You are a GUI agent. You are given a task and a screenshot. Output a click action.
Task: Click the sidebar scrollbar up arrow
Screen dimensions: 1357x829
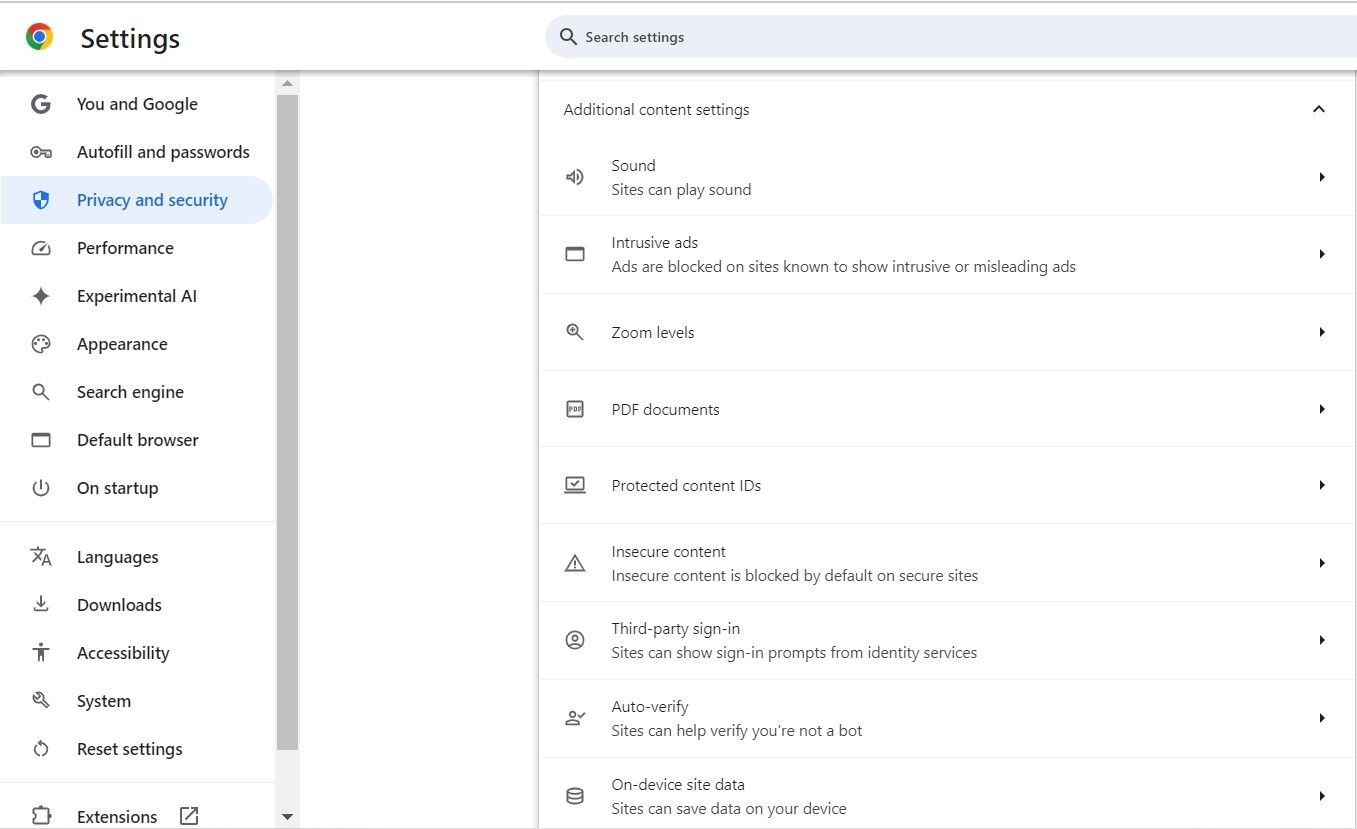pyautogui.click(x=287, y=84)
